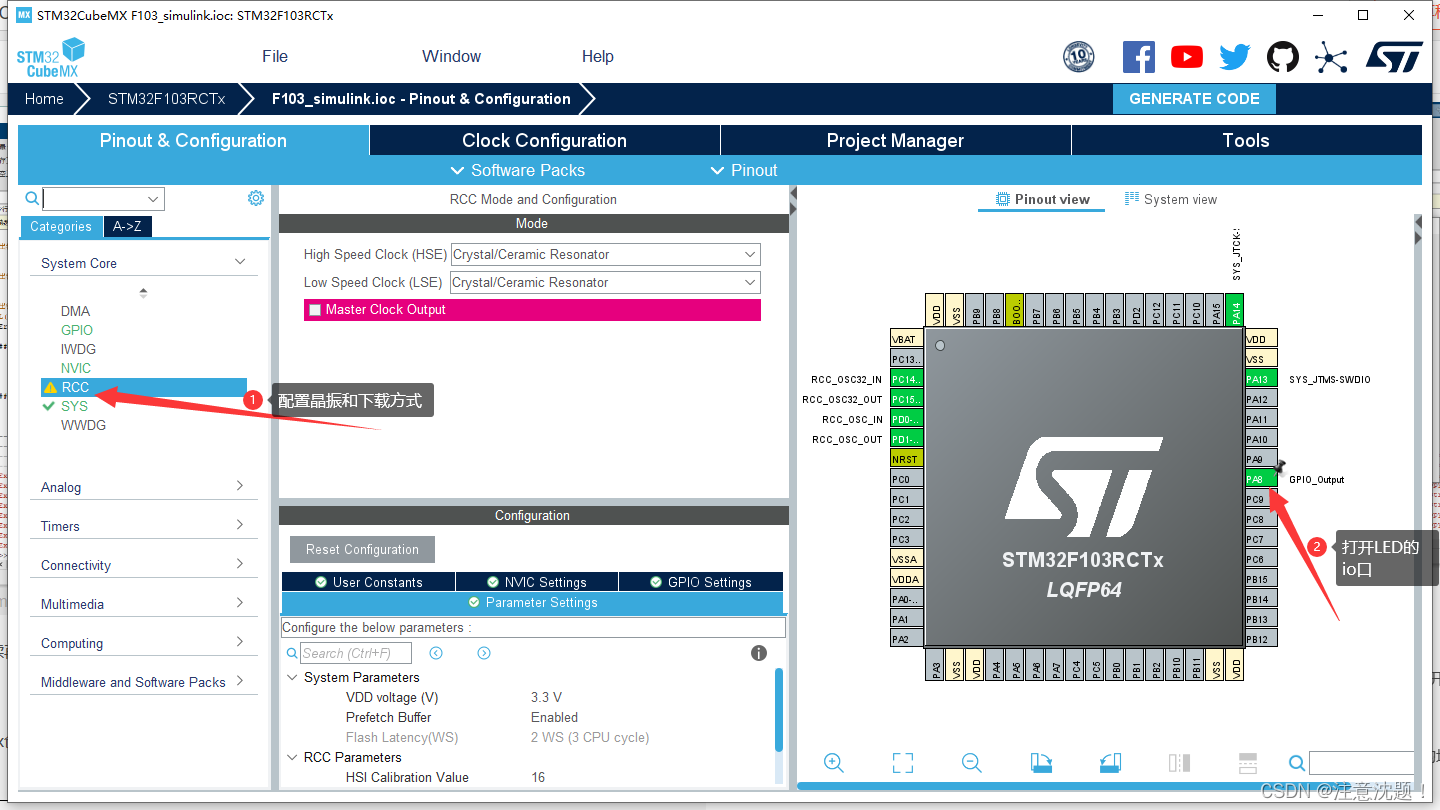Viewport: 1440px width, 810px height.
Task: Open the Window menu
Action: click(x=451, y=56)
